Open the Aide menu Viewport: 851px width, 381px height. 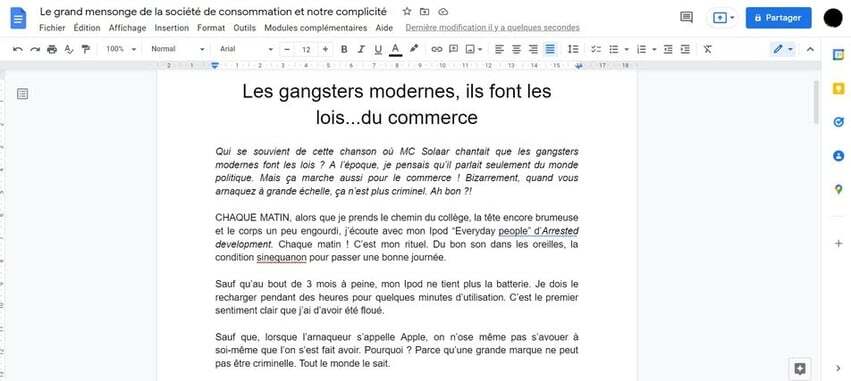384,28
